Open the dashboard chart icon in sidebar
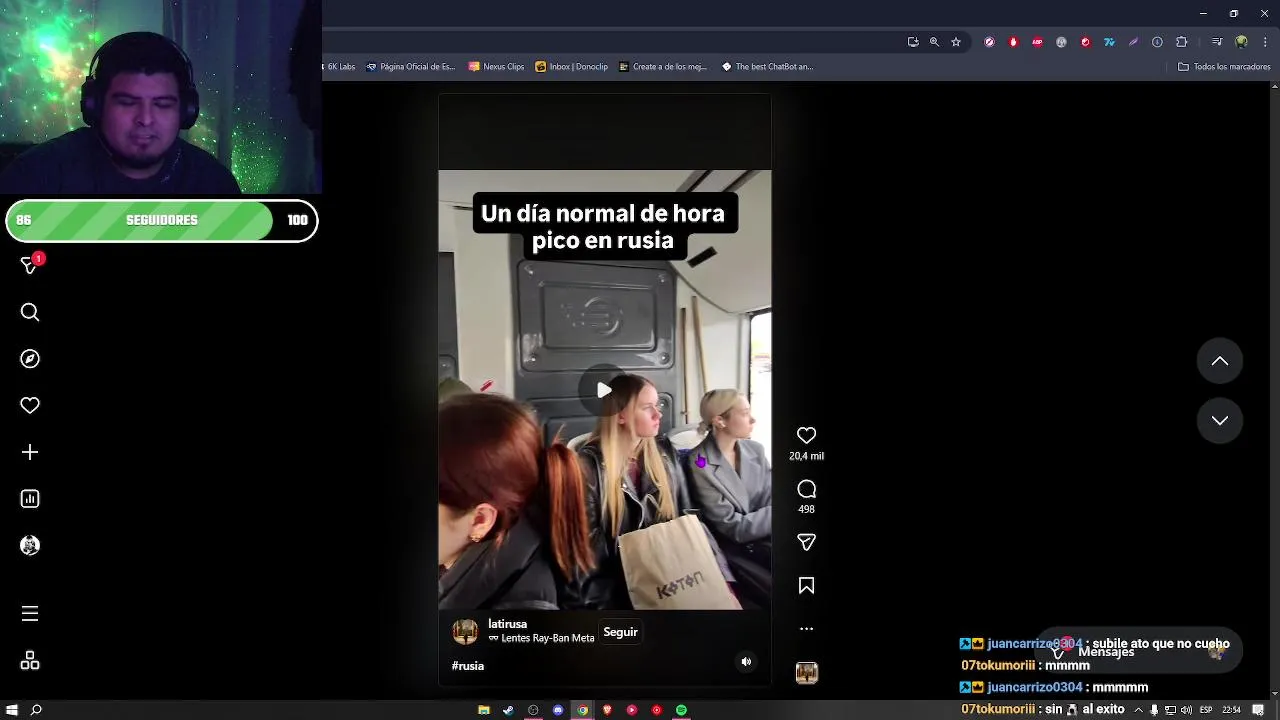1280x720 pixels. point(30,499)
